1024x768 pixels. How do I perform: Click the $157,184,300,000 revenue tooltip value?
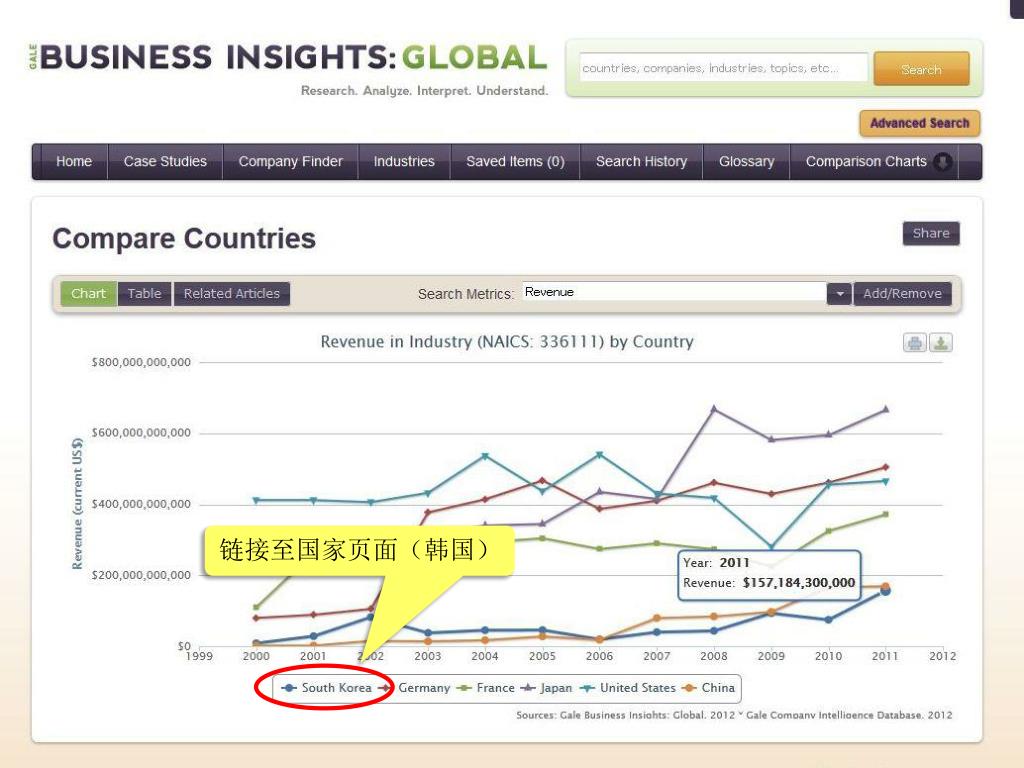pos(799,583)
